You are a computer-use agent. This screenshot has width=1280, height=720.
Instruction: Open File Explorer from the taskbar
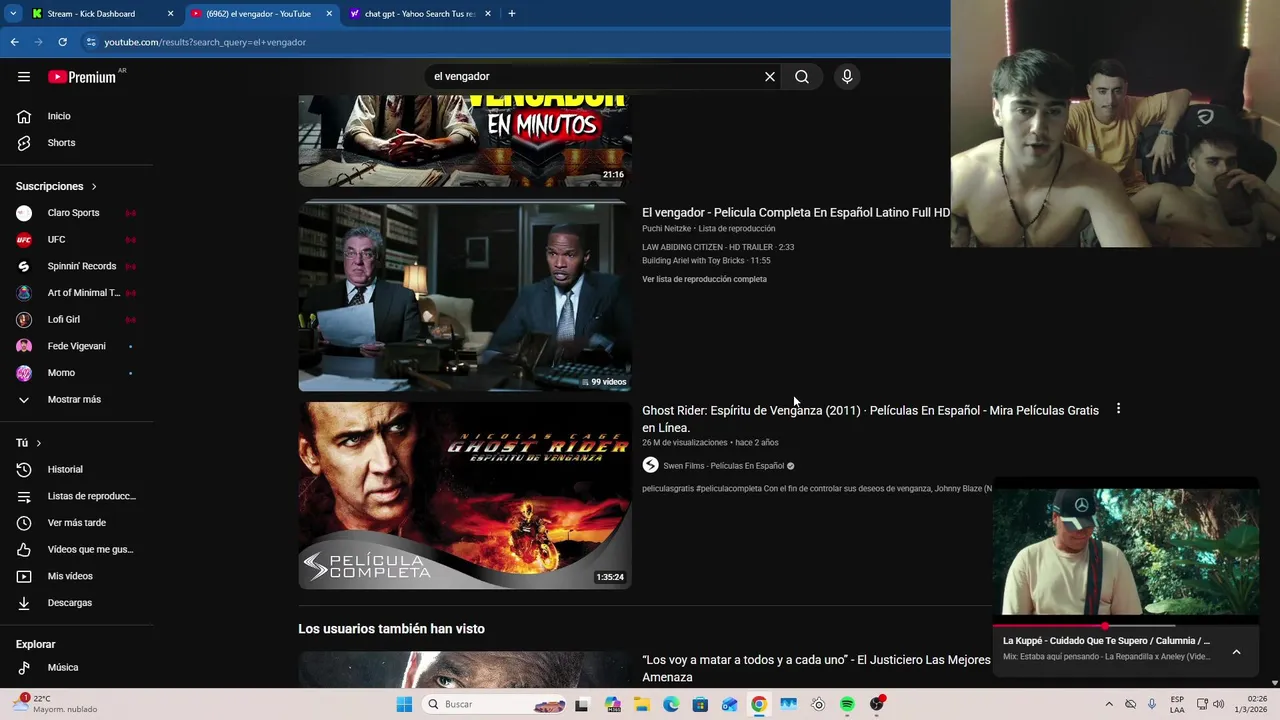(641, 704)
